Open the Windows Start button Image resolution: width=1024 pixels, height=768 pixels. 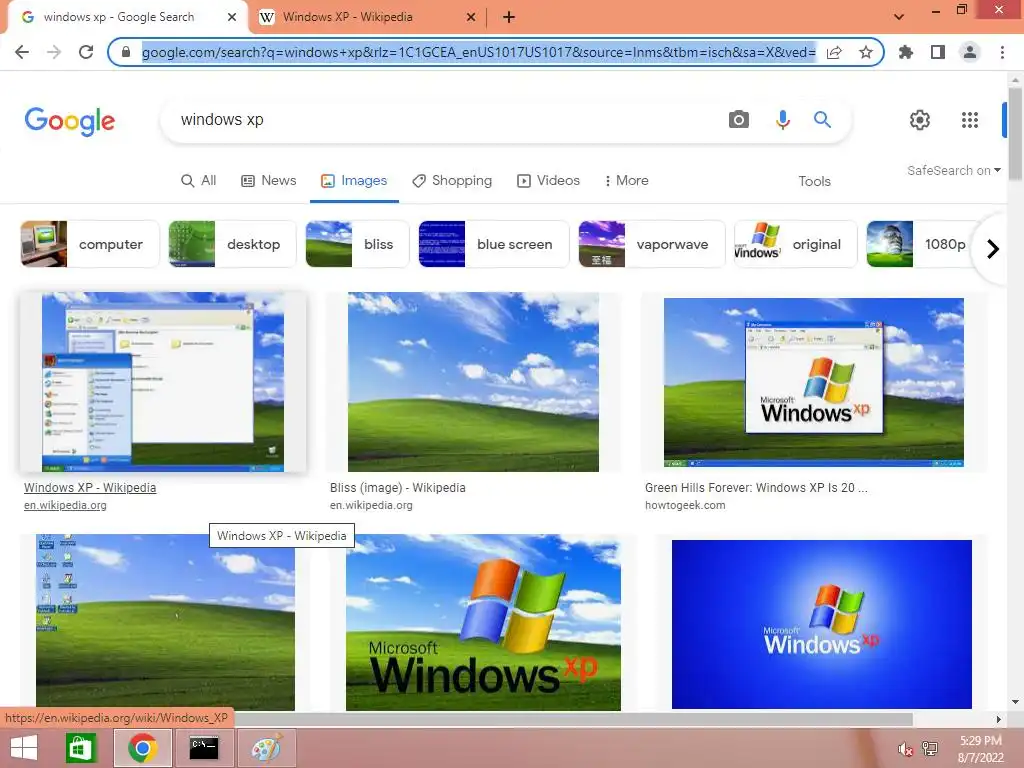24,748
